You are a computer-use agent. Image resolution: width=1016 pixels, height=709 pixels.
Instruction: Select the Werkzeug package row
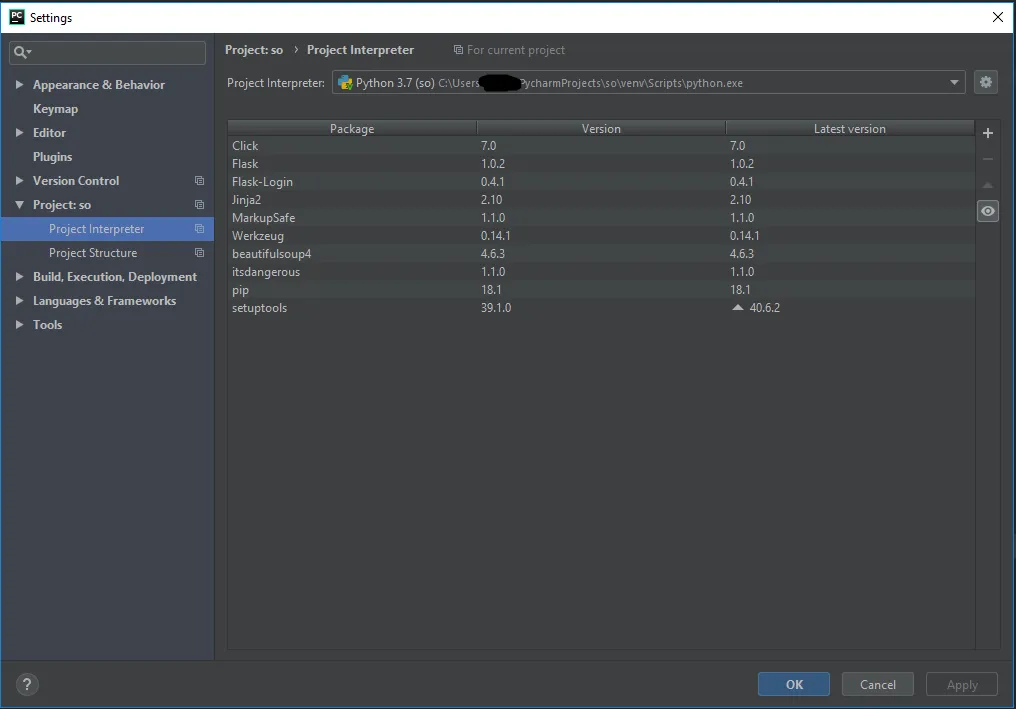601,236
